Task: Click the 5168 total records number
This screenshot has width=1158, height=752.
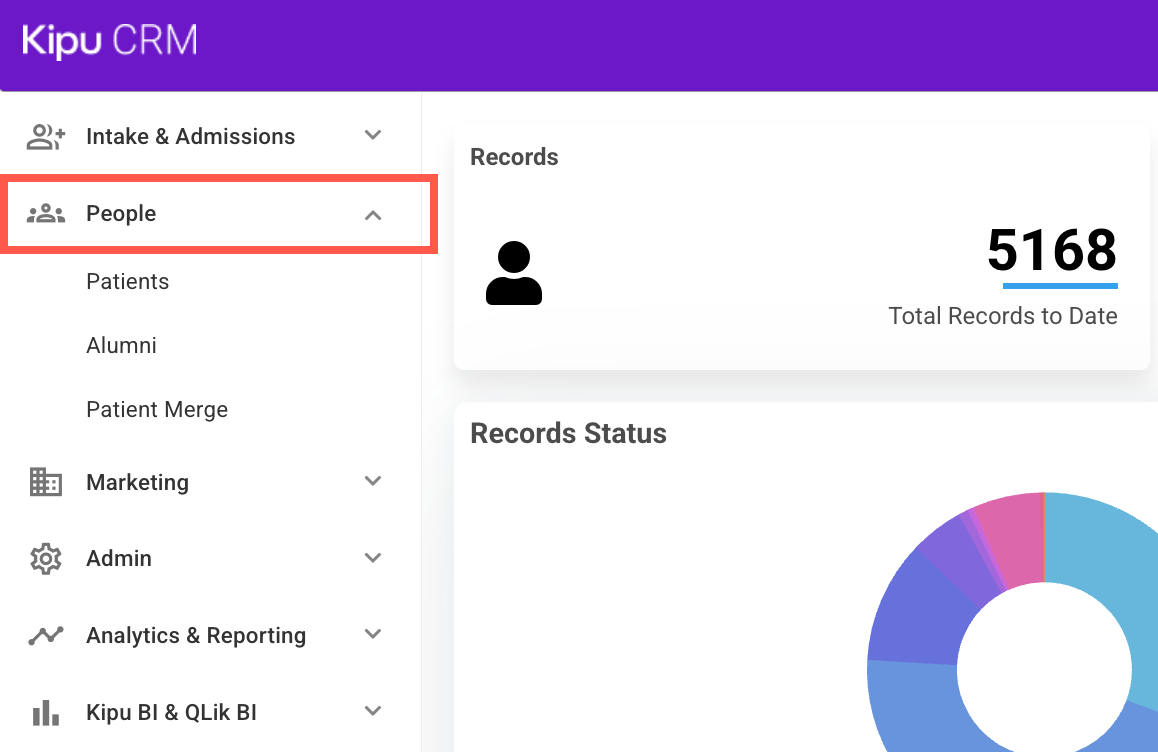Action: click(1052, 250)
